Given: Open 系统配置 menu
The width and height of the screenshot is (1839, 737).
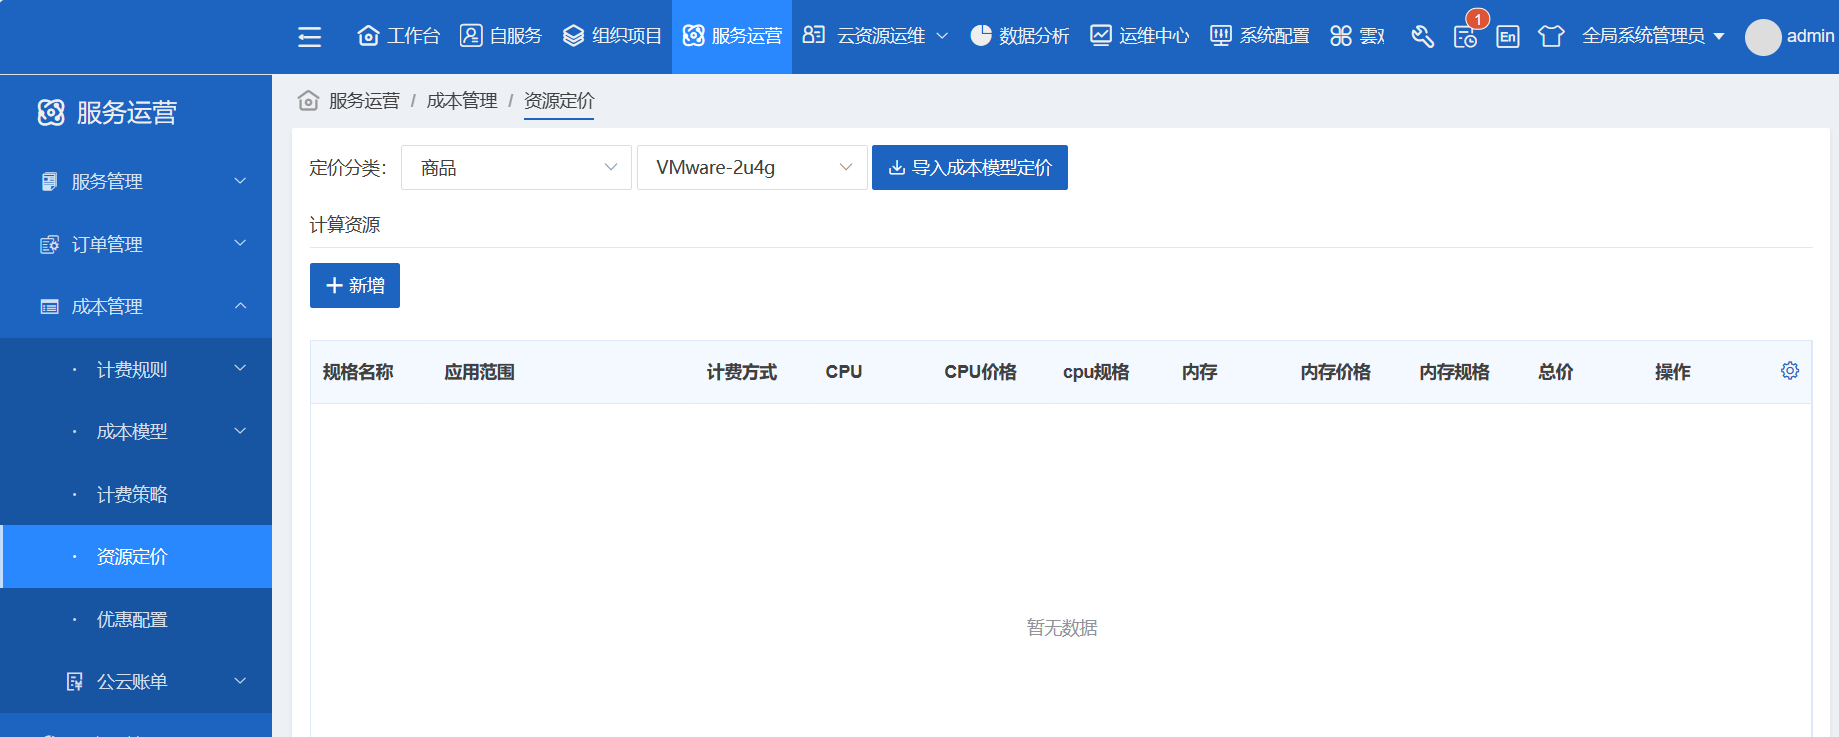Looking at the screenshot, I should pyautogui.click(x=1260, y=36).
